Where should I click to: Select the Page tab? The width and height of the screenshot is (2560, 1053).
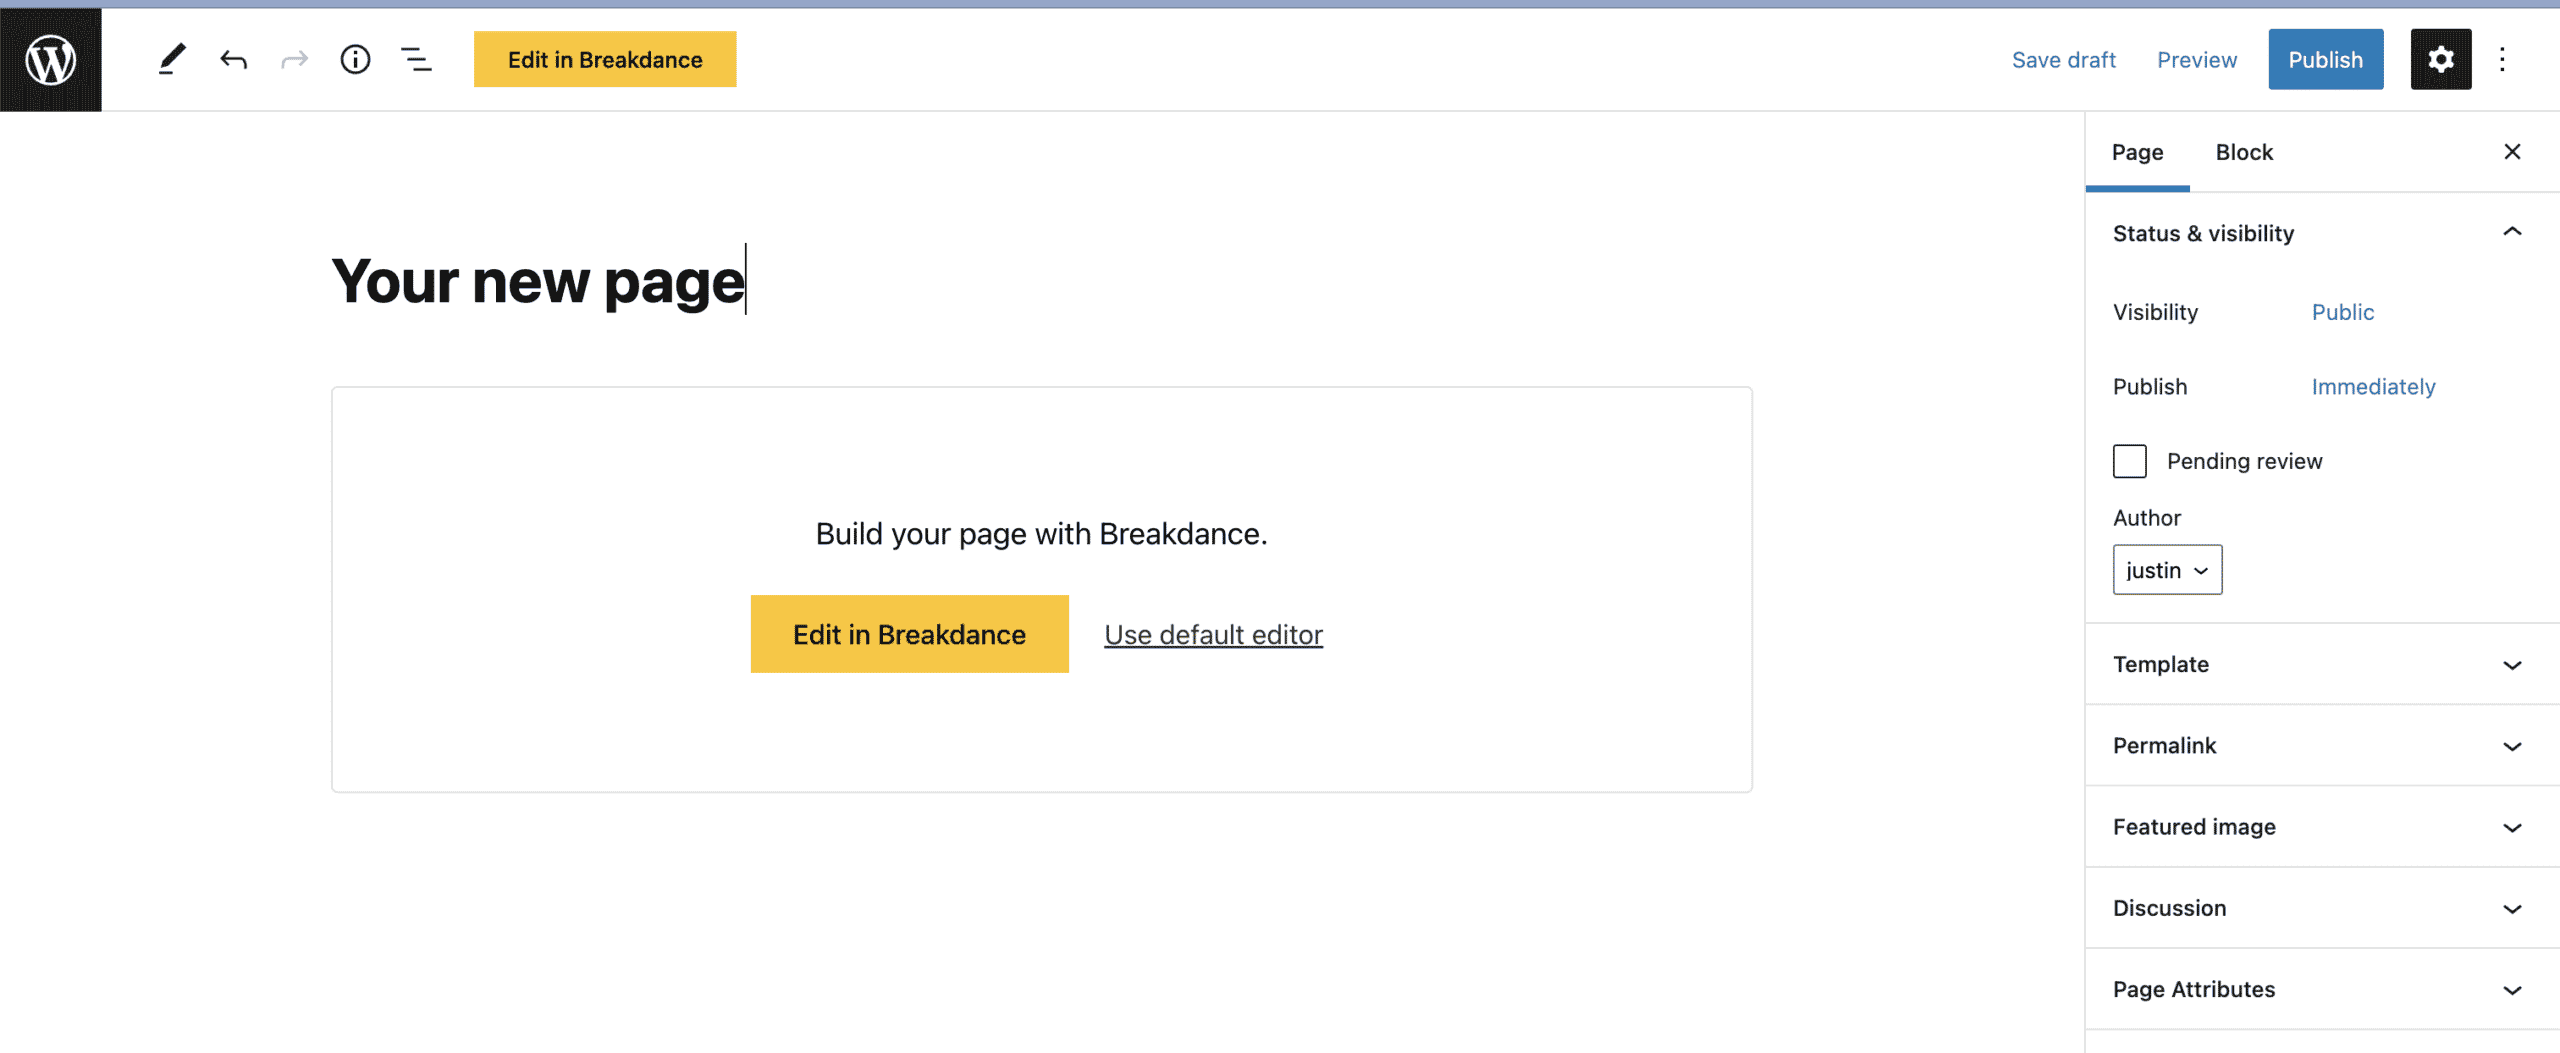click(2137, 152)
